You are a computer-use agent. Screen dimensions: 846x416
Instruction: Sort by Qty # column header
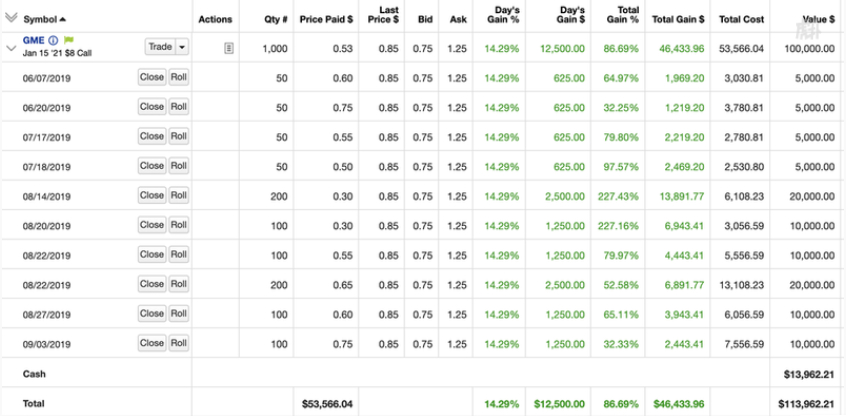point(276,19)
